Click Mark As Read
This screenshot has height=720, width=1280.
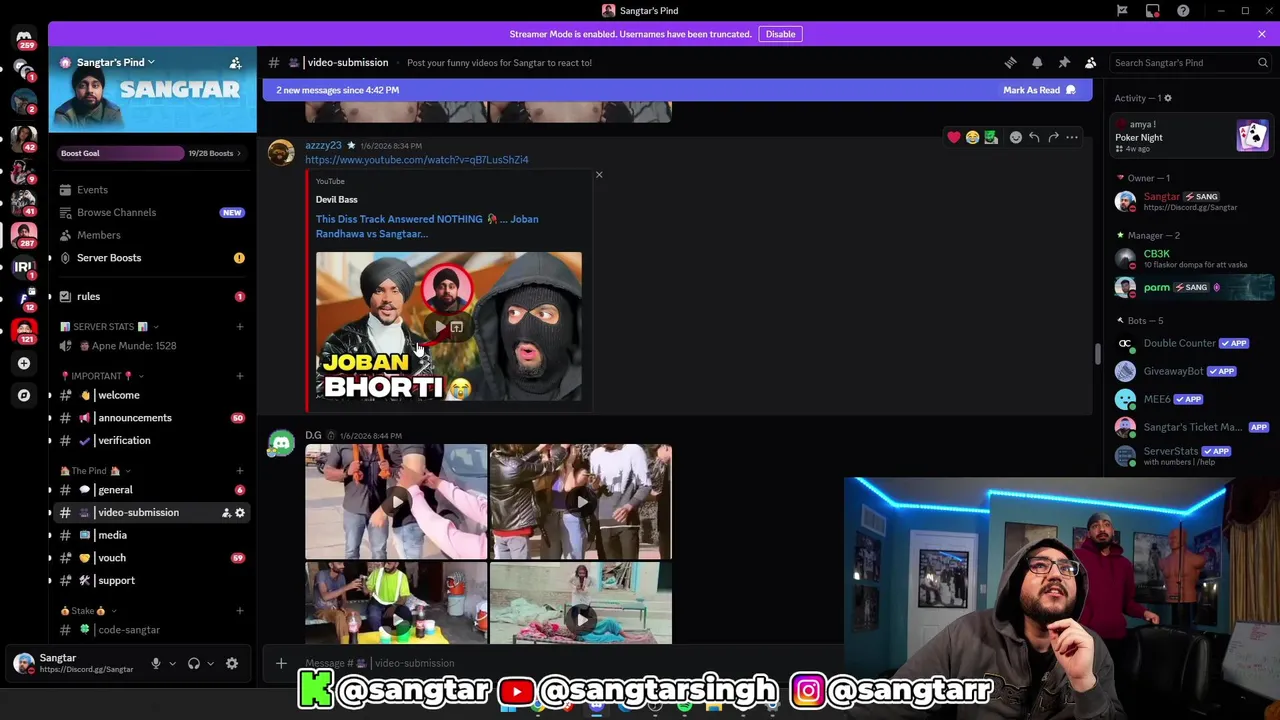1040,90
